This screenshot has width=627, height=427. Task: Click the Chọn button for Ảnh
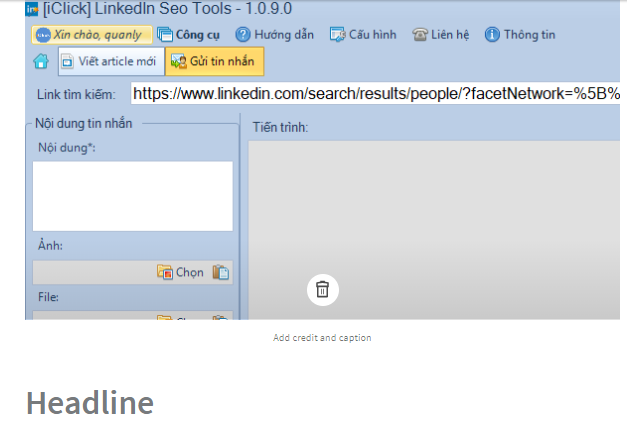(x=180, y=272)
